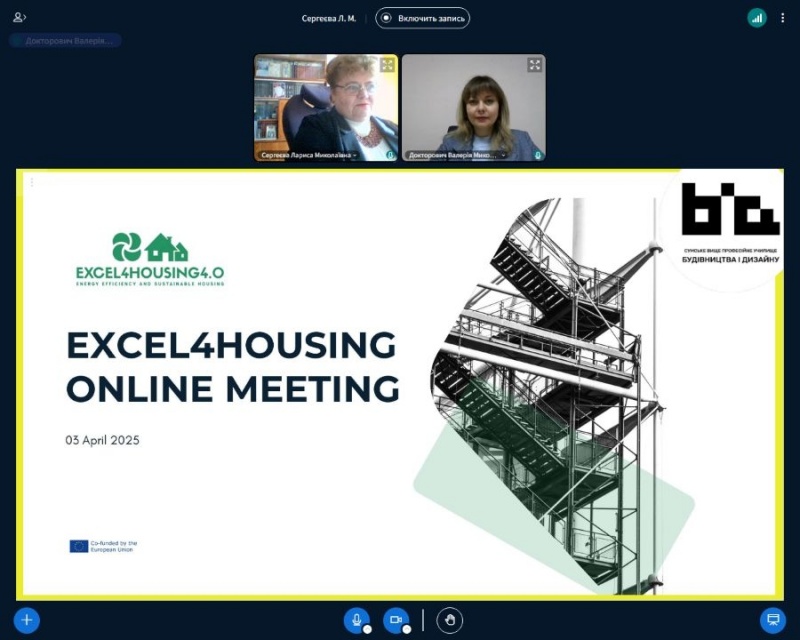Hide the presentation using bottom-right icon
Viewport: 800px width, 640px height.
click(772, 620)
